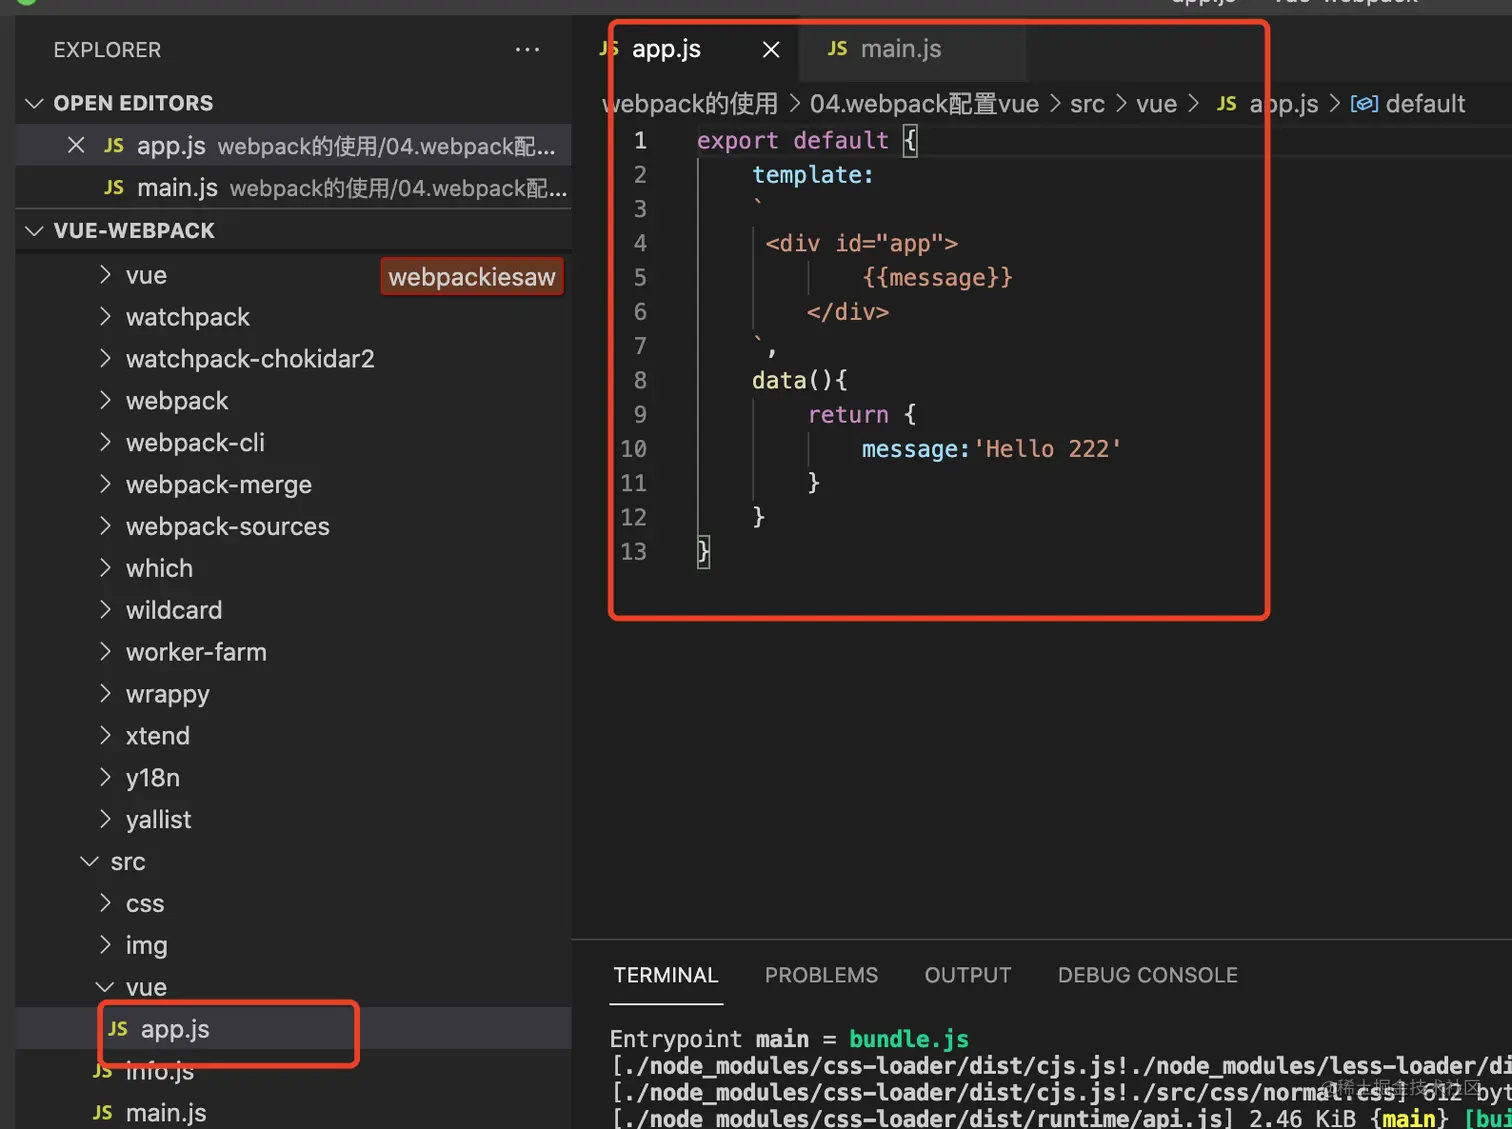Open the Debug Console panel tab

tap(1148, 975)
